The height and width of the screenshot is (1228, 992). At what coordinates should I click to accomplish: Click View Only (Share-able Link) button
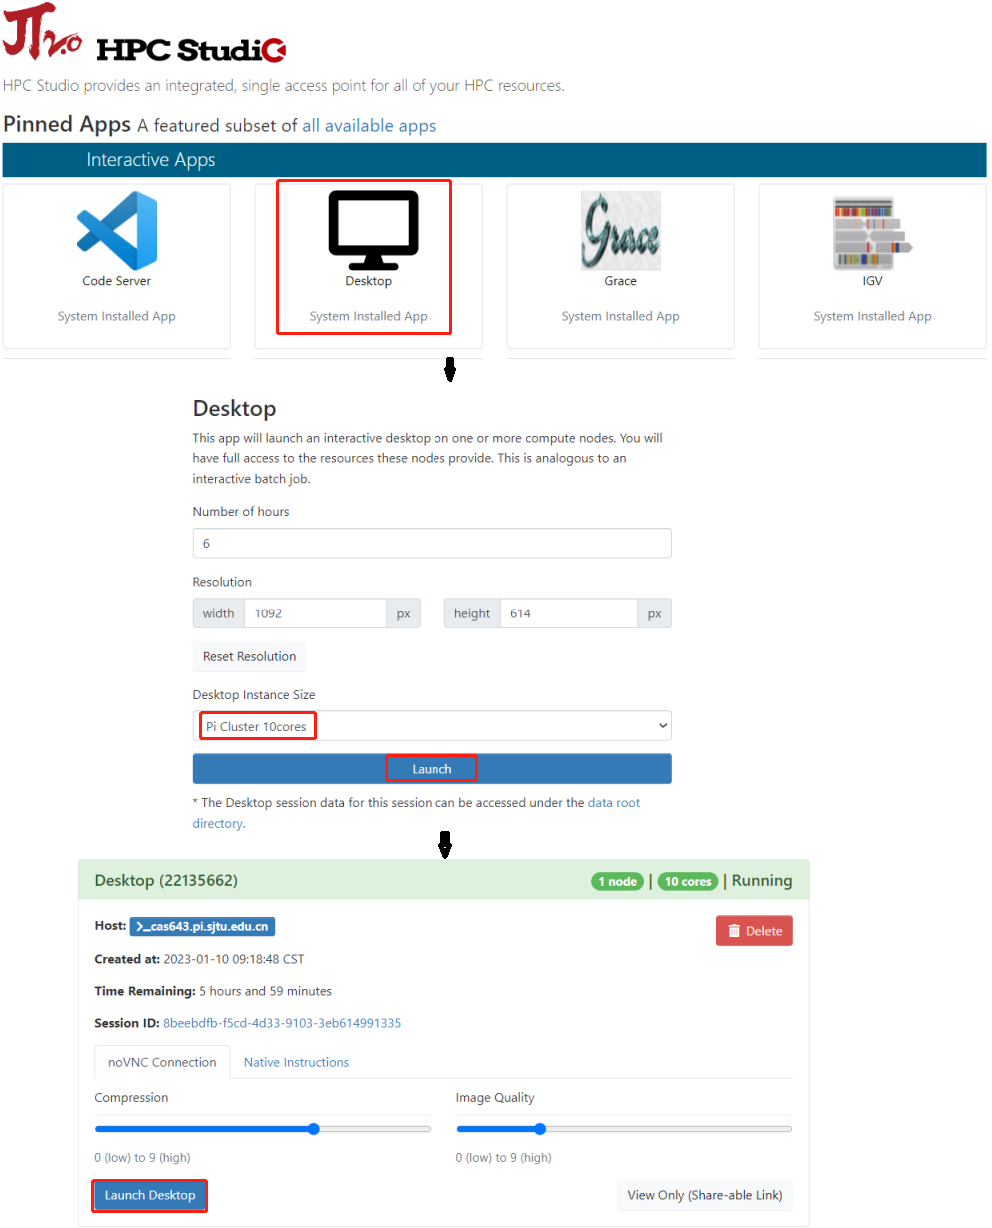704,1195
